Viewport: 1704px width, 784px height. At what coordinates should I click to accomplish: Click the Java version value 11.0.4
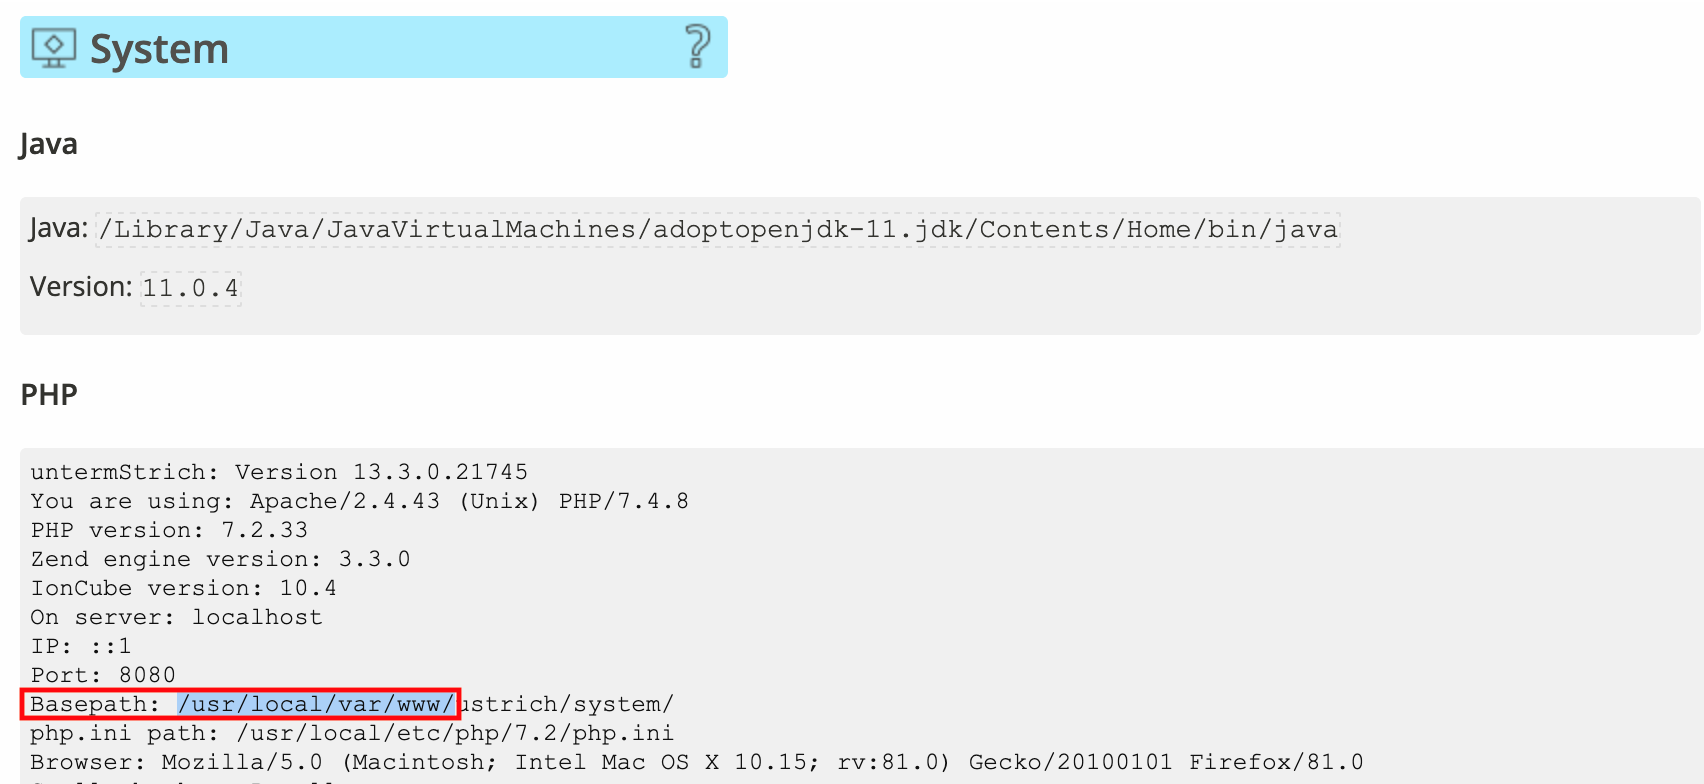190,288
